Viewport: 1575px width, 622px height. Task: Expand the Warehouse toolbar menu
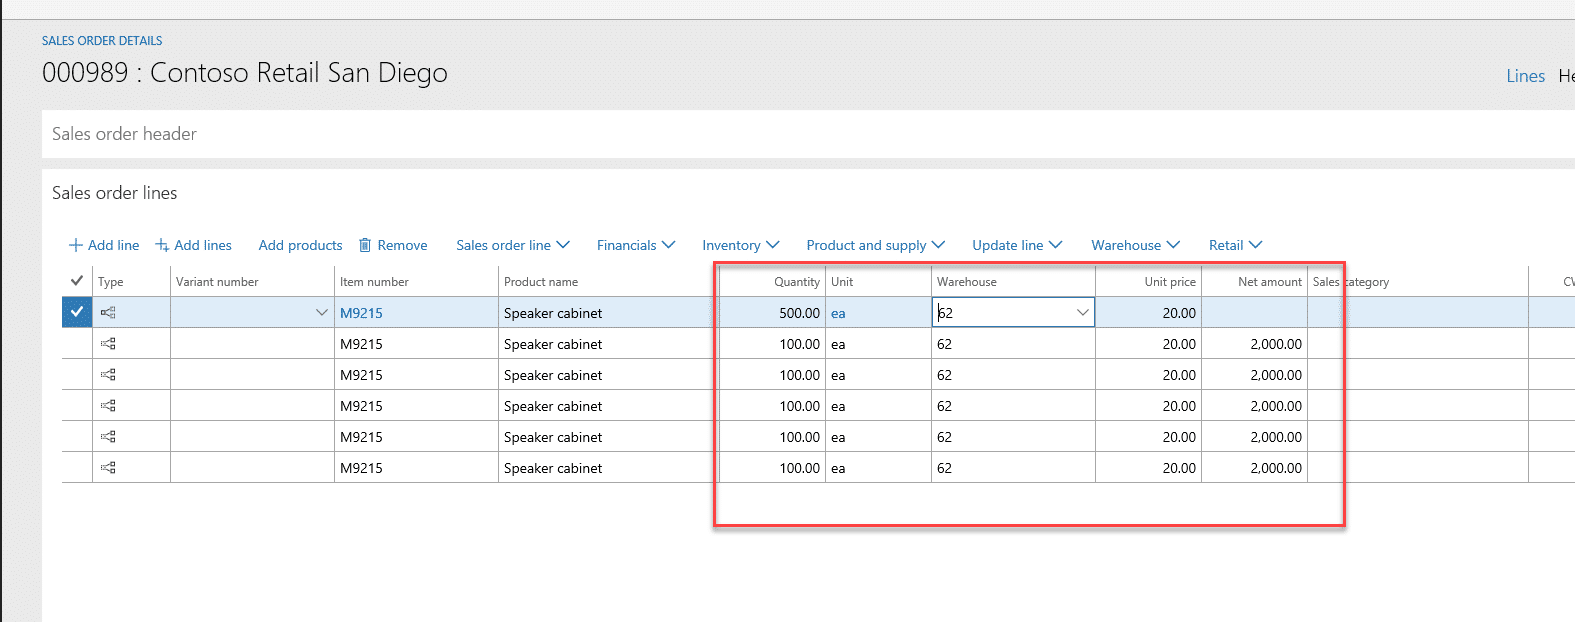[x=1136, y=245]
